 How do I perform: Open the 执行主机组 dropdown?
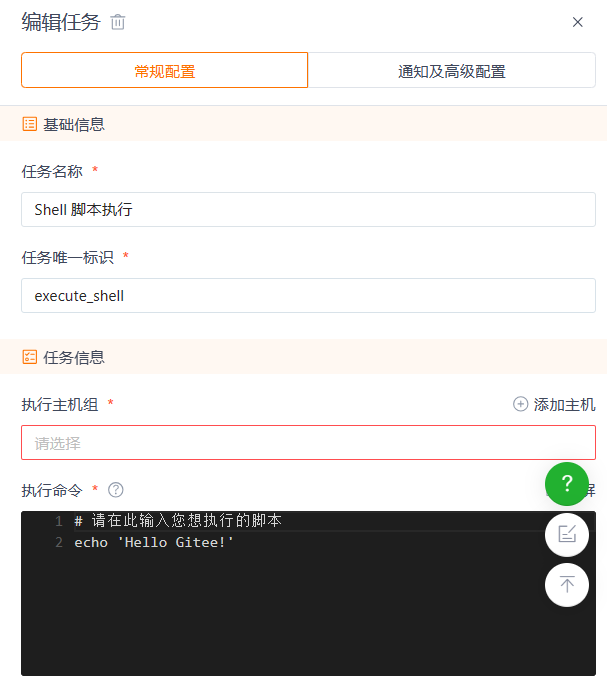(x=308, y=443)
